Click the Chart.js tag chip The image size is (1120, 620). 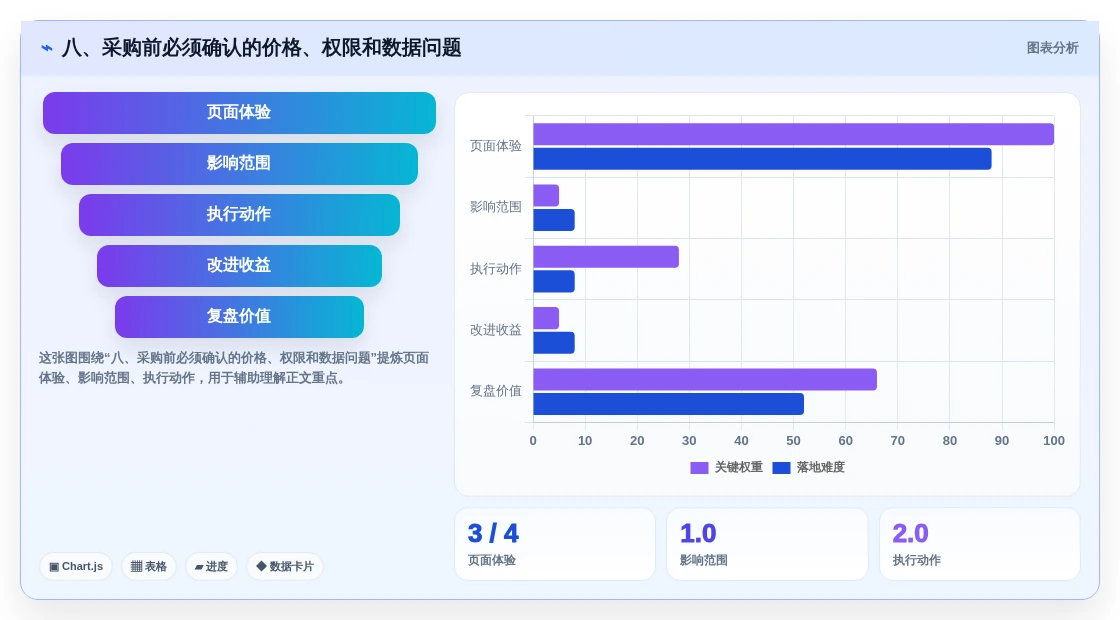76,566
